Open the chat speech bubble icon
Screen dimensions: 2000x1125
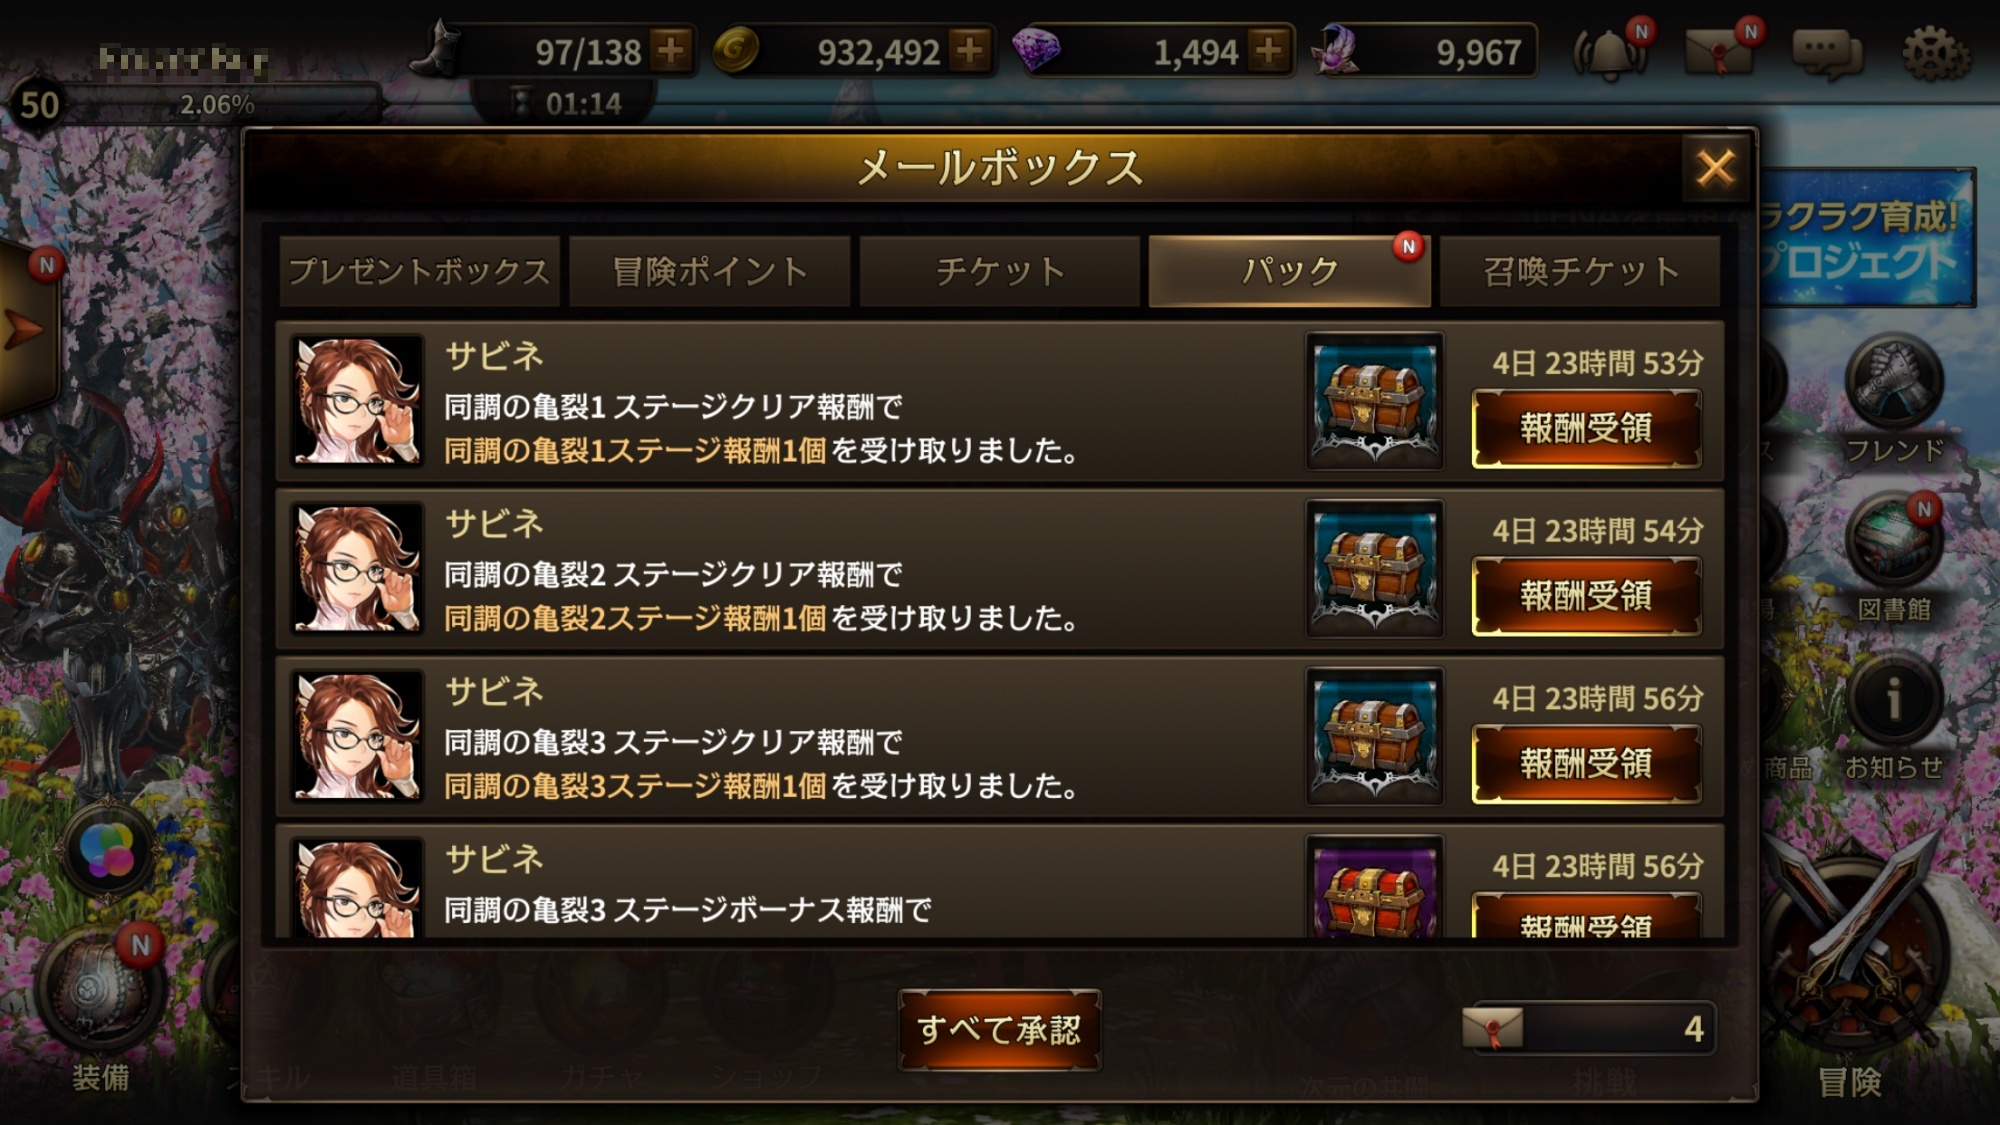coord(1826,53)
